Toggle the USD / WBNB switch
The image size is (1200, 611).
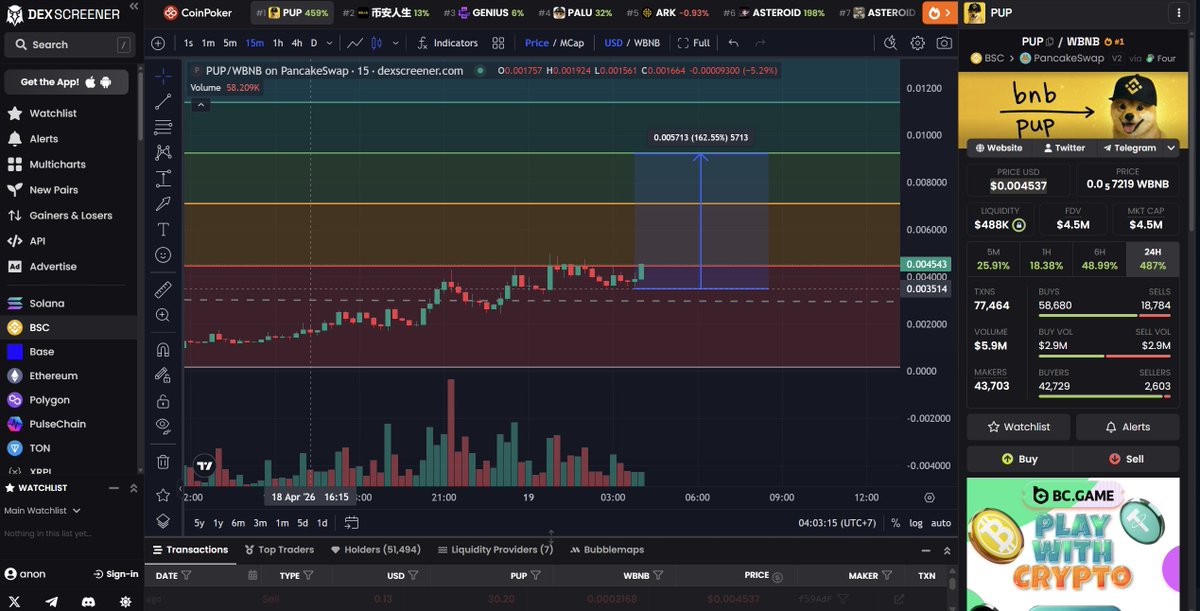point(632,43)
